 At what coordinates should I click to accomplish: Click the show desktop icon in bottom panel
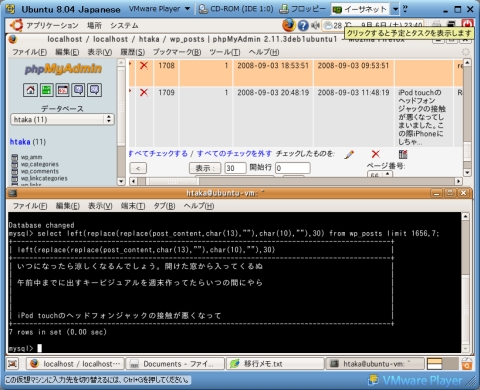(13, 363)
